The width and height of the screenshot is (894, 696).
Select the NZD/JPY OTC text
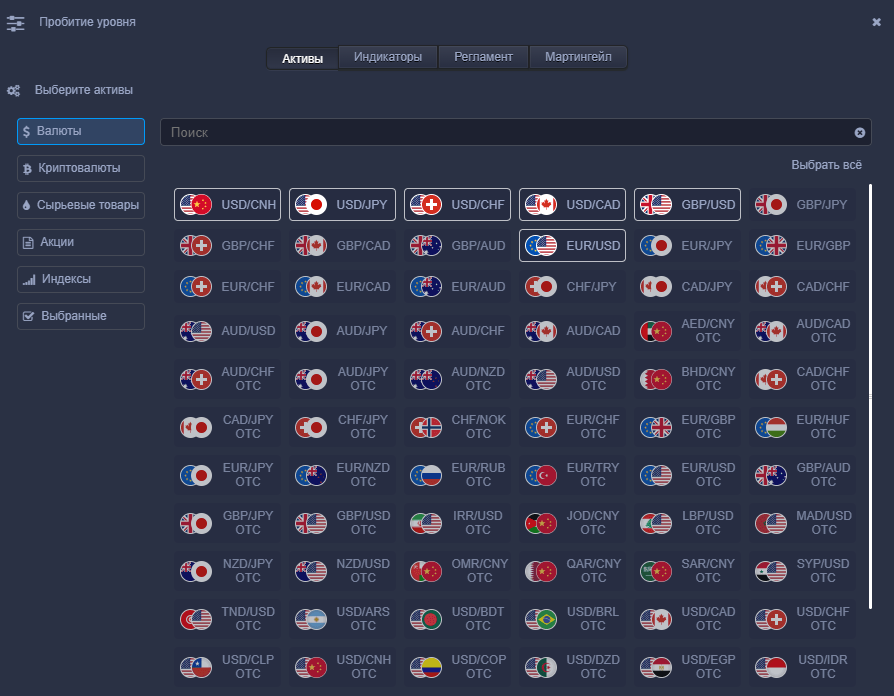point(248,571)
